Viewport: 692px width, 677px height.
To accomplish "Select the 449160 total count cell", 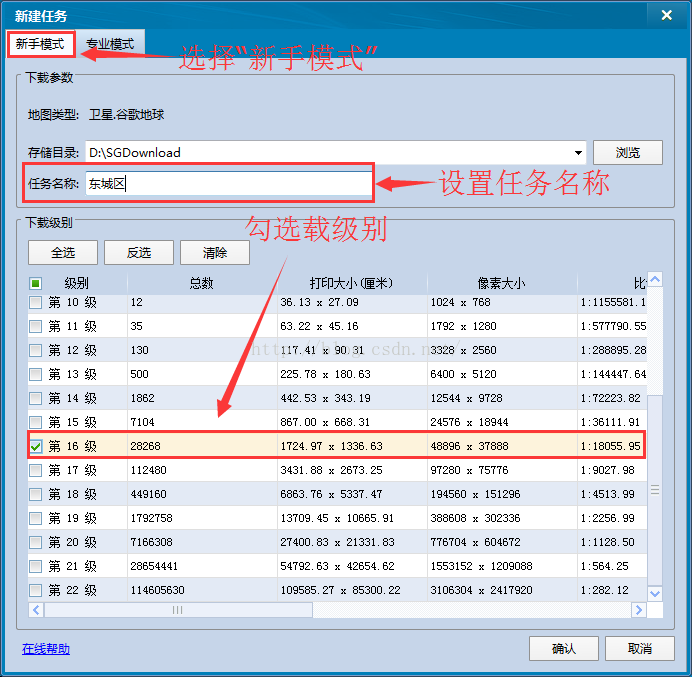I will click(202, 494).
